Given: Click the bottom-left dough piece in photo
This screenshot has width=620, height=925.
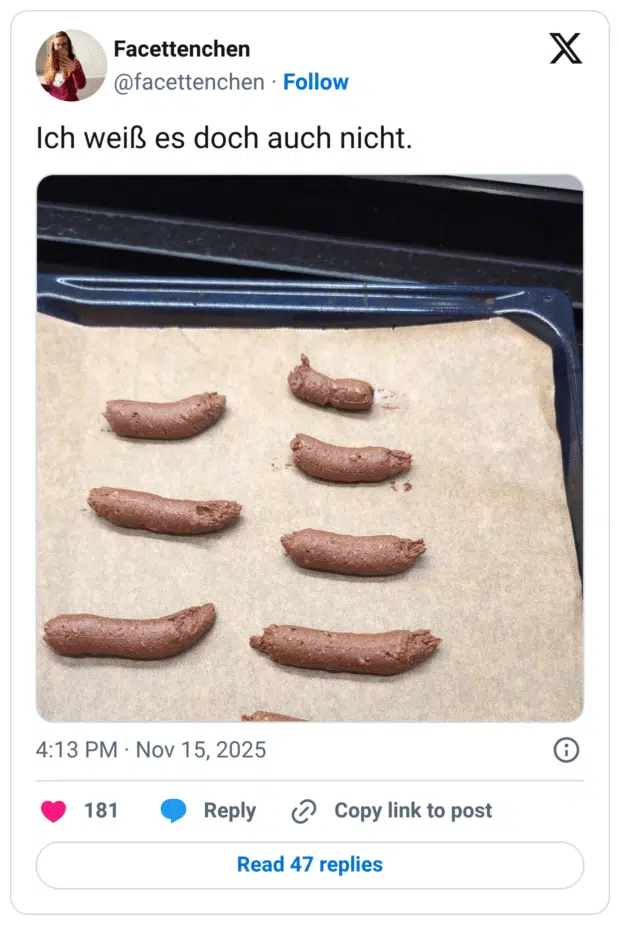Looking at the screenshot, I should click(x=128, y=632).
